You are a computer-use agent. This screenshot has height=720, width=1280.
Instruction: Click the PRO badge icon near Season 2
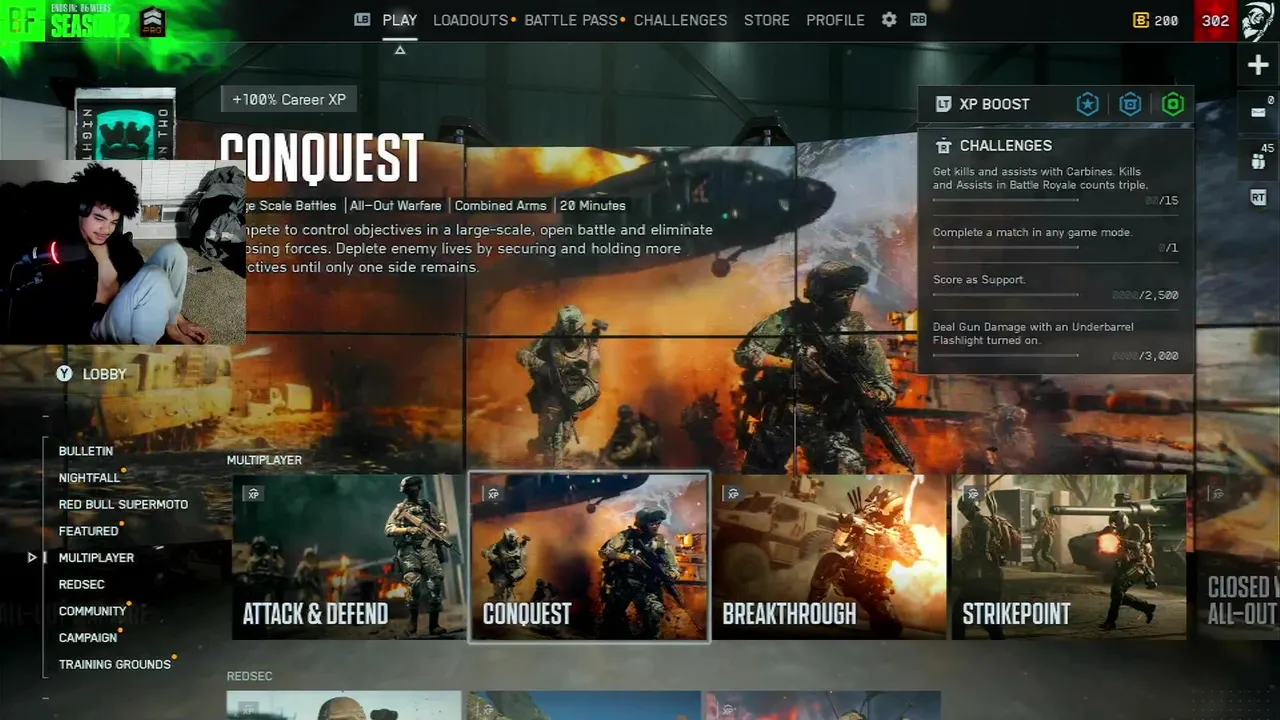152,22
